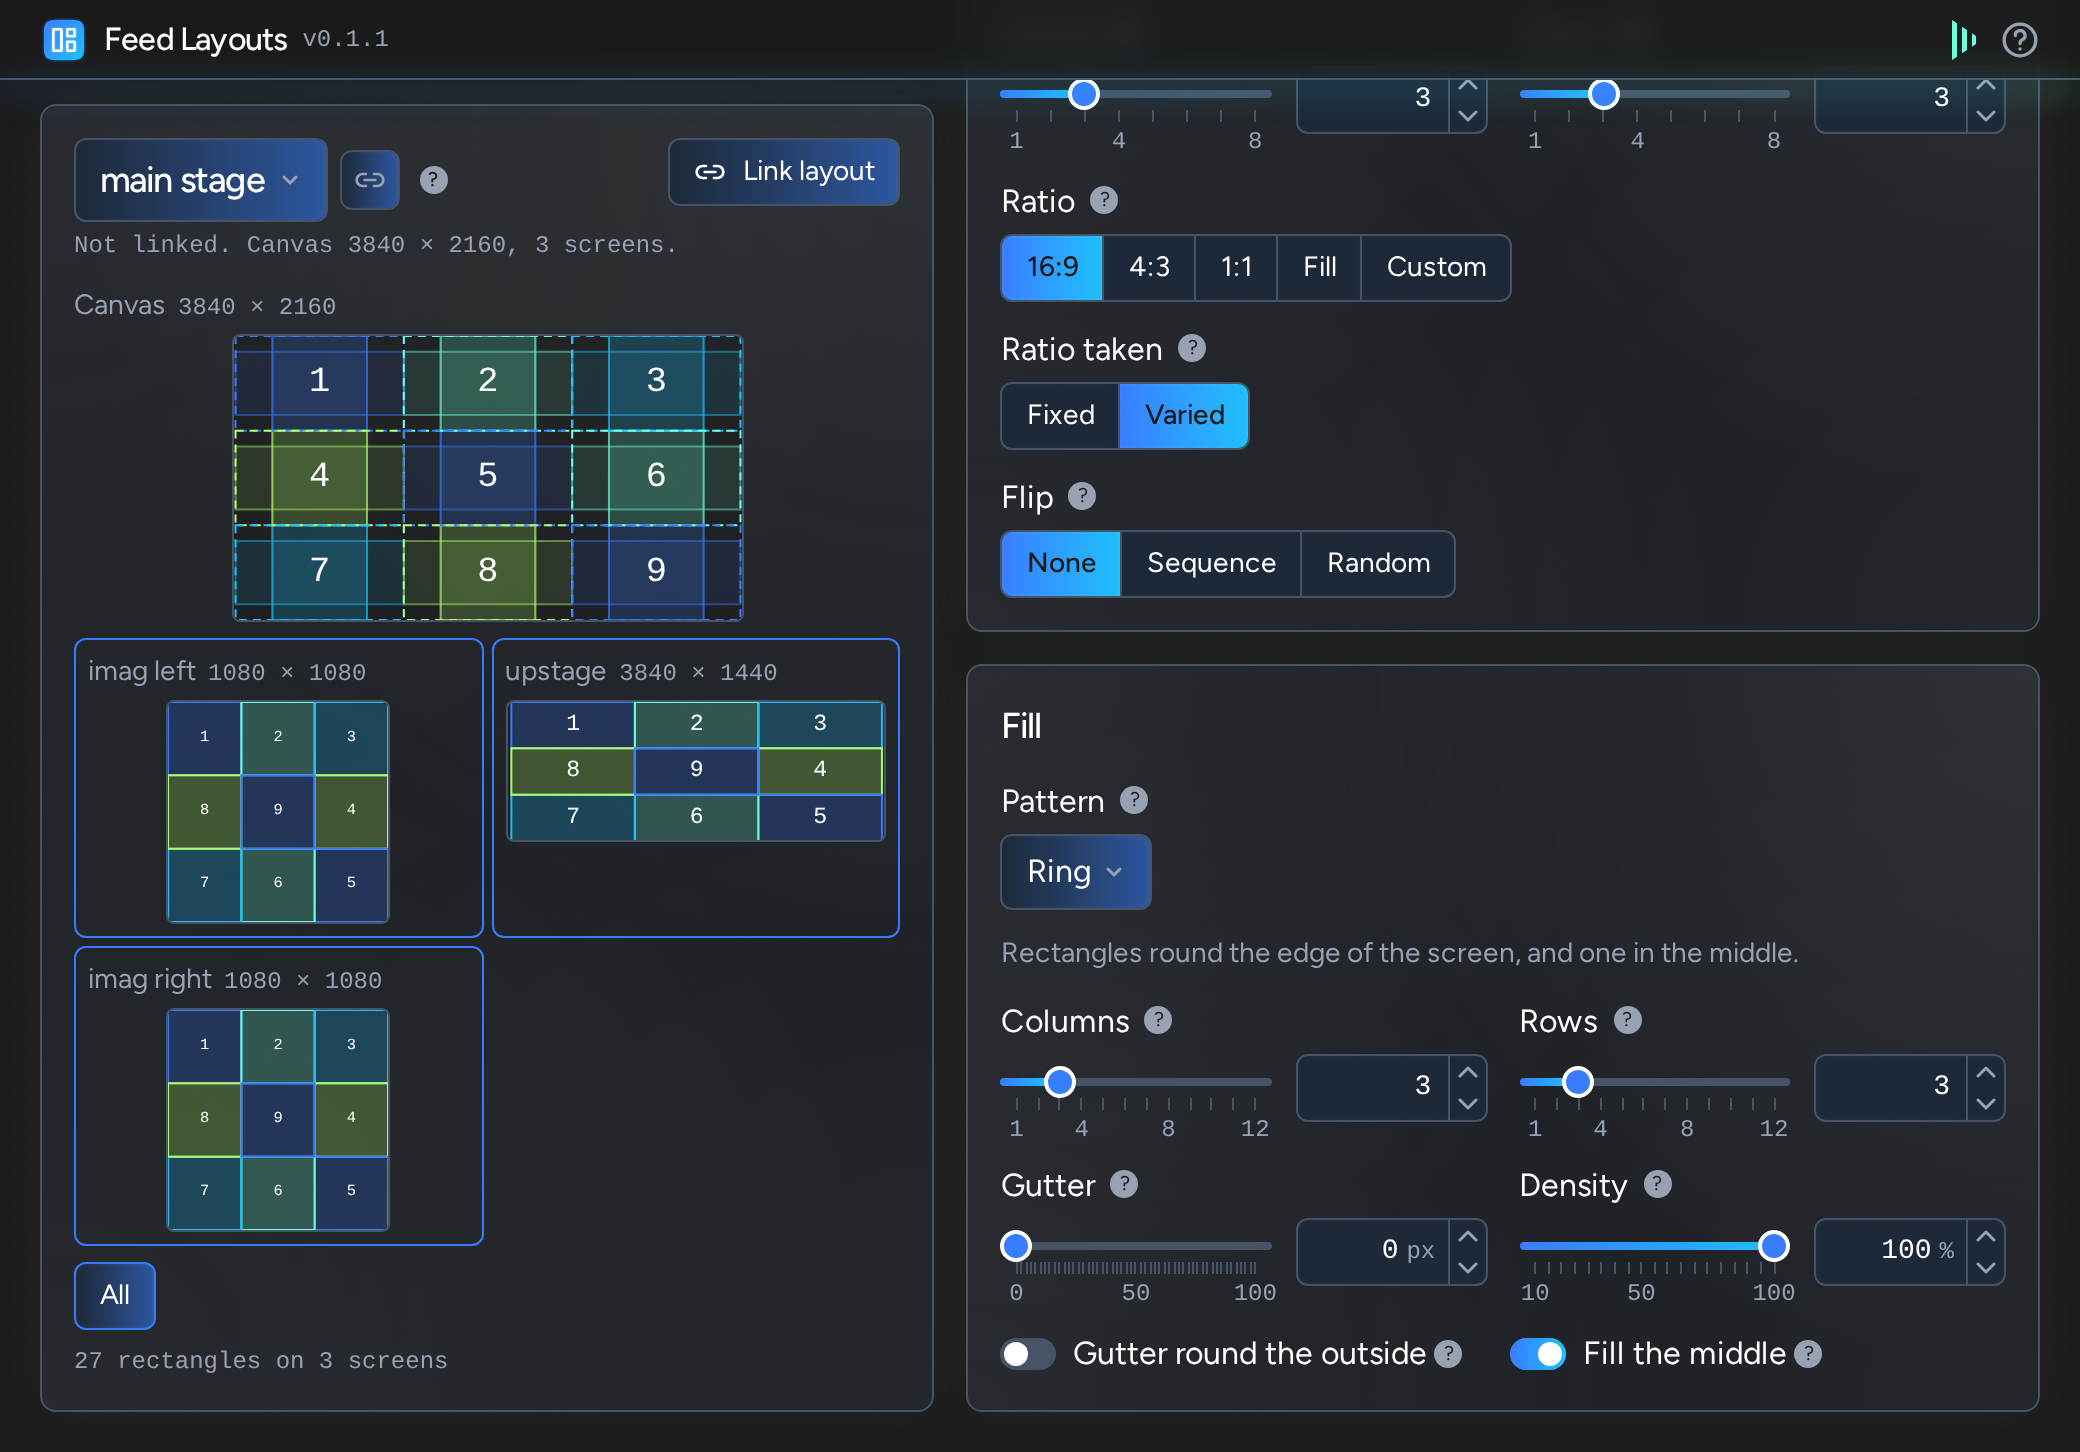Set Flip to Random
Image resolution: width=2080 pixels, height=1452 pixels.
click(1378, 563)
